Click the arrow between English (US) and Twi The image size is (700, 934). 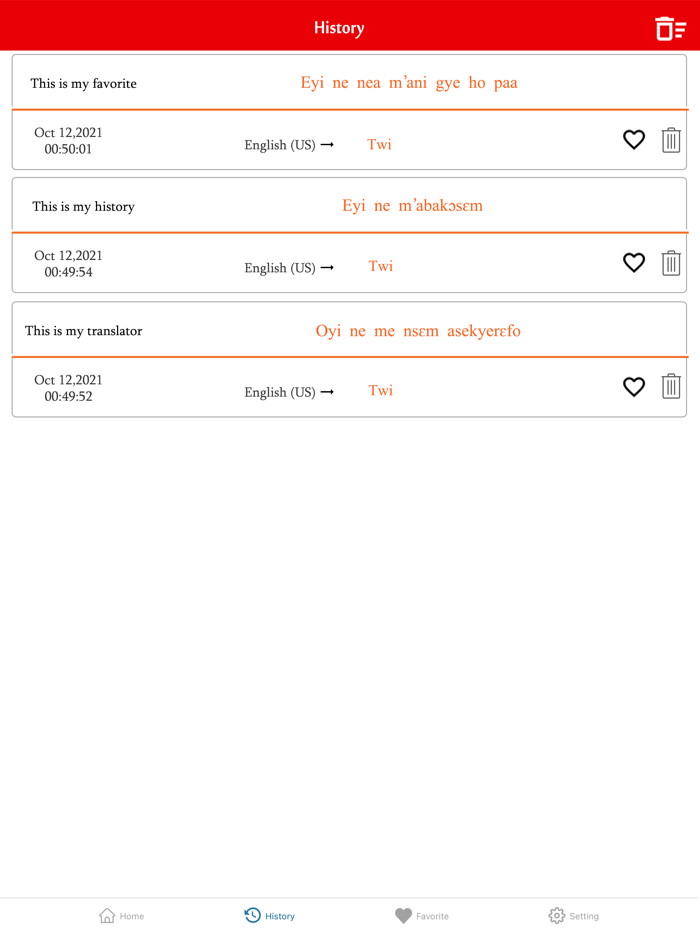point(330,145)
